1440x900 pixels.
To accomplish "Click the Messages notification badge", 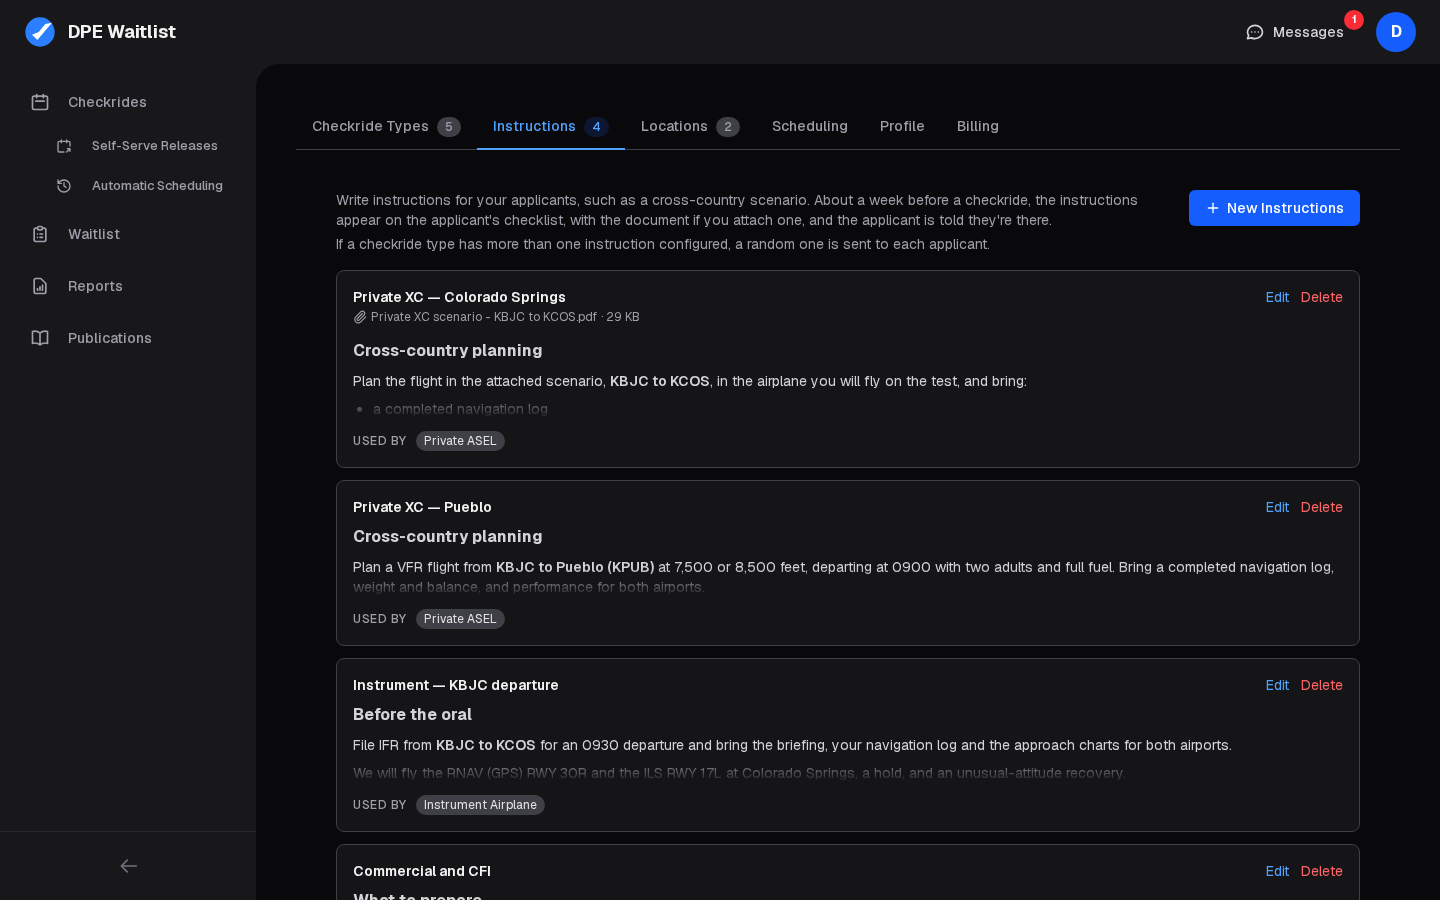I will pos(1354,20).
